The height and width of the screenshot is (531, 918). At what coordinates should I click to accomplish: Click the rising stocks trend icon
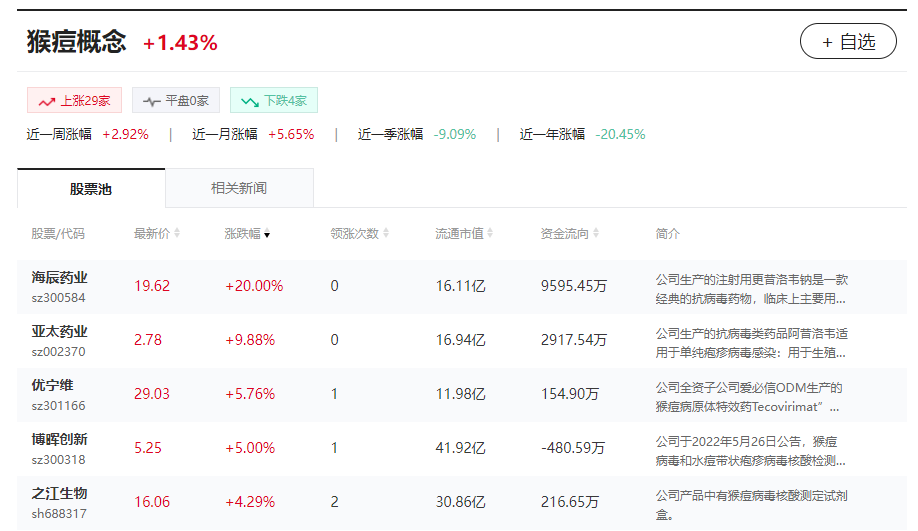click(46, 101)
